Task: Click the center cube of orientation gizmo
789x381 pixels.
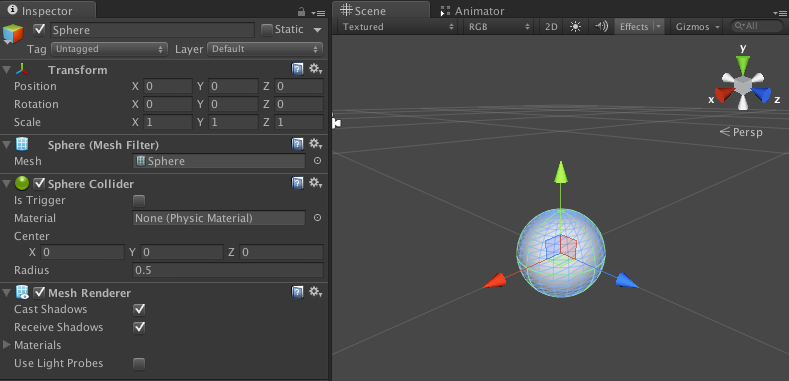Action: click(x=743, y=85)
